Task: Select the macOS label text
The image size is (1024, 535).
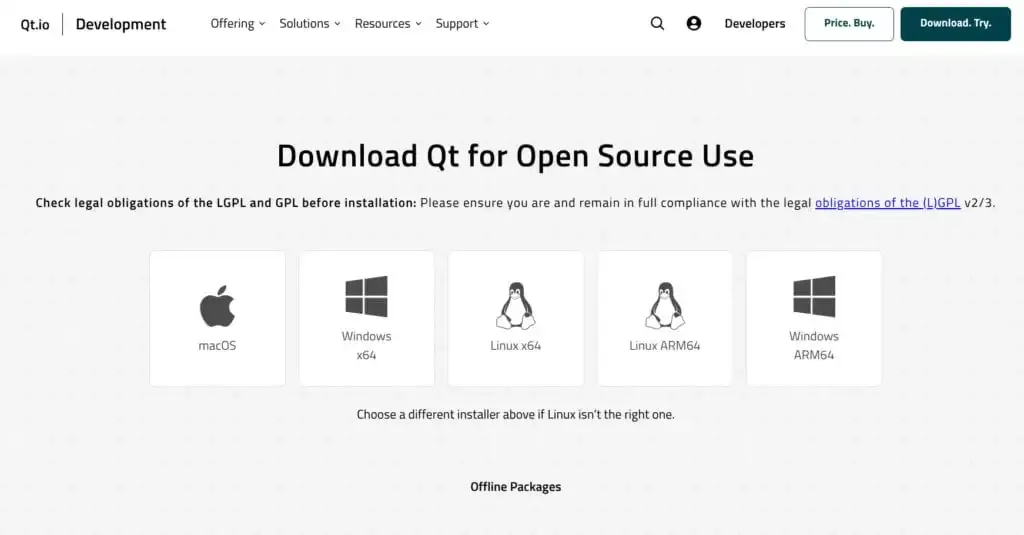Action: pos(217,346)
